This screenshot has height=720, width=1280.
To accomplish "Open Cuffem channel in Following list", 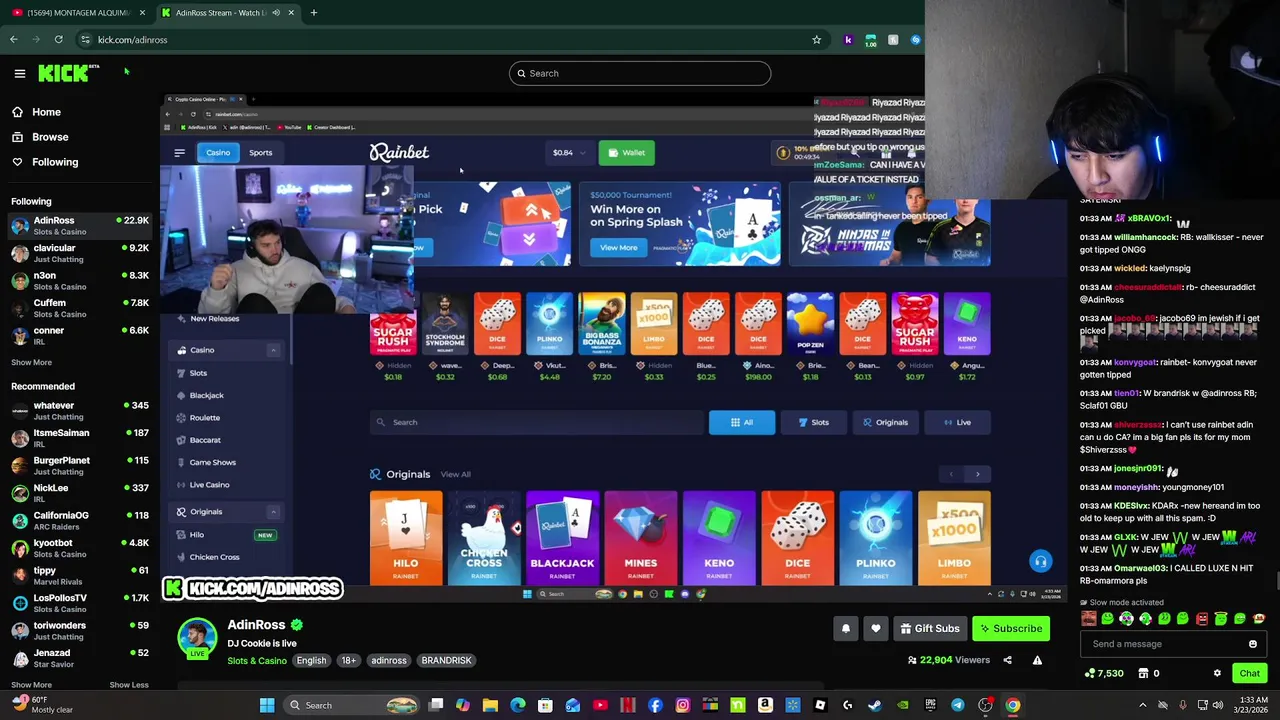I will click(x=78, y=308).
